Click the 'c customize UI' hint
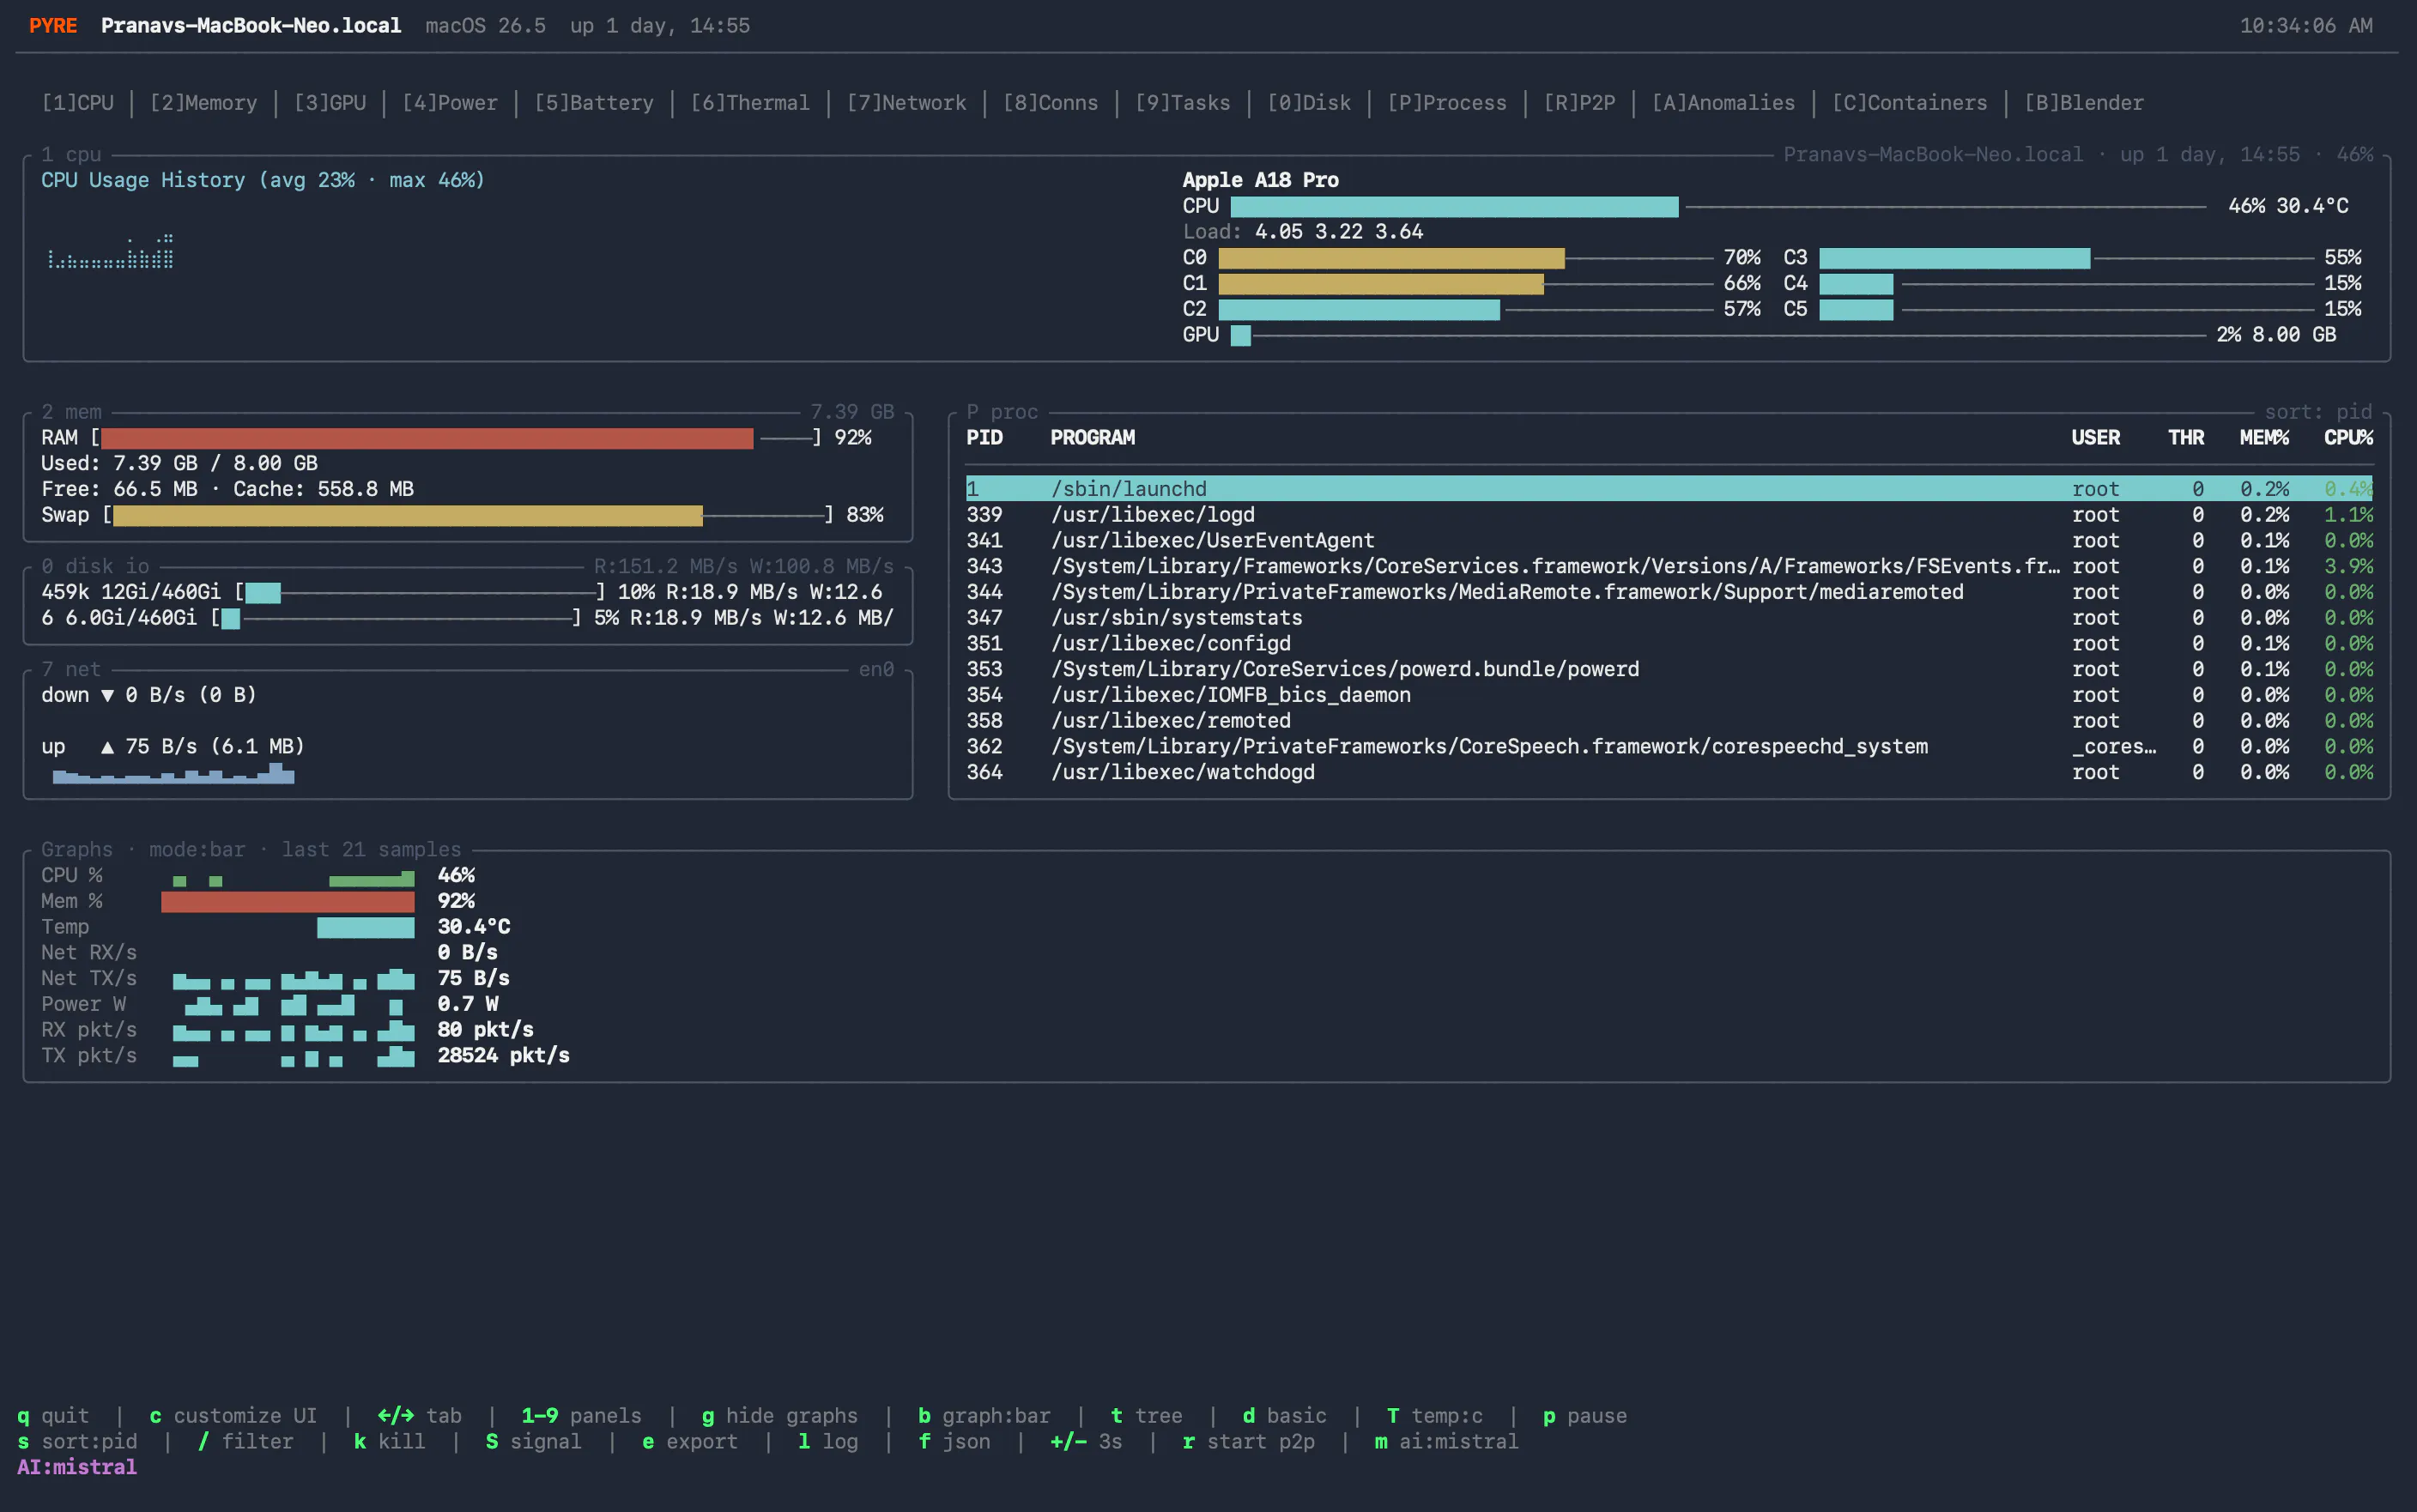 point(233,1416)
